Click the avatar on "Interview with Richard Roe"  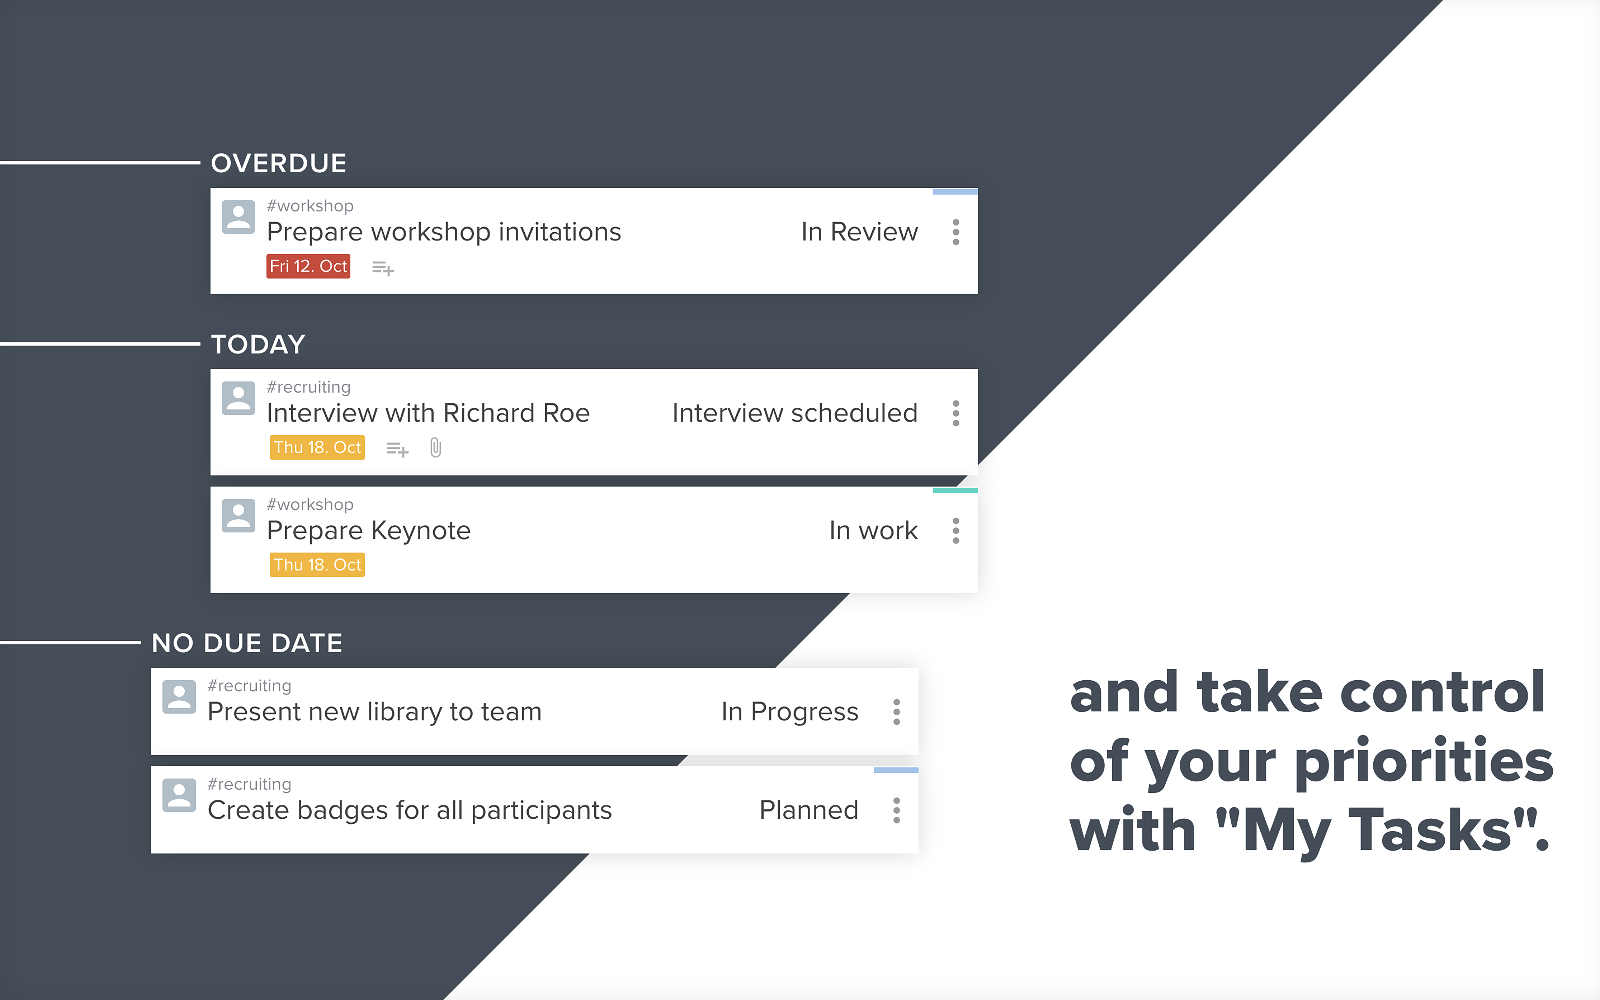coord(238,398)
